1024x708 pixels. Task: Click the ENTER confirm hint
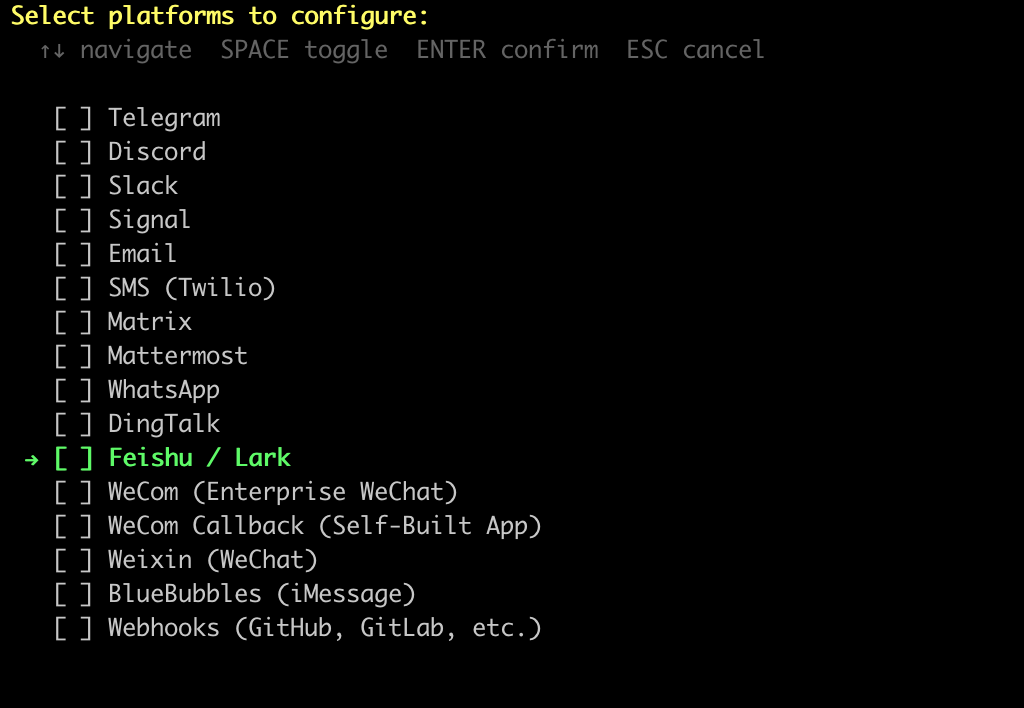(507, 50)
